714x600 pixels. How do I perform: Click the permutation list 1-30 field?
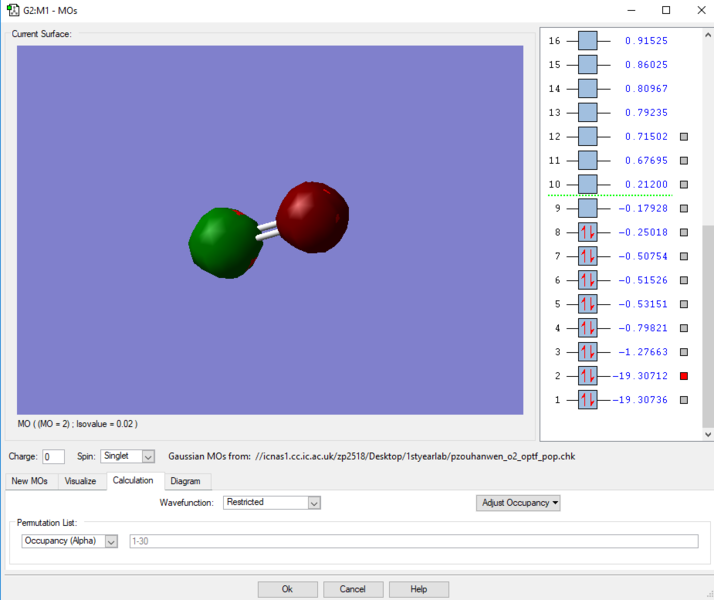(x=413, y=541)
